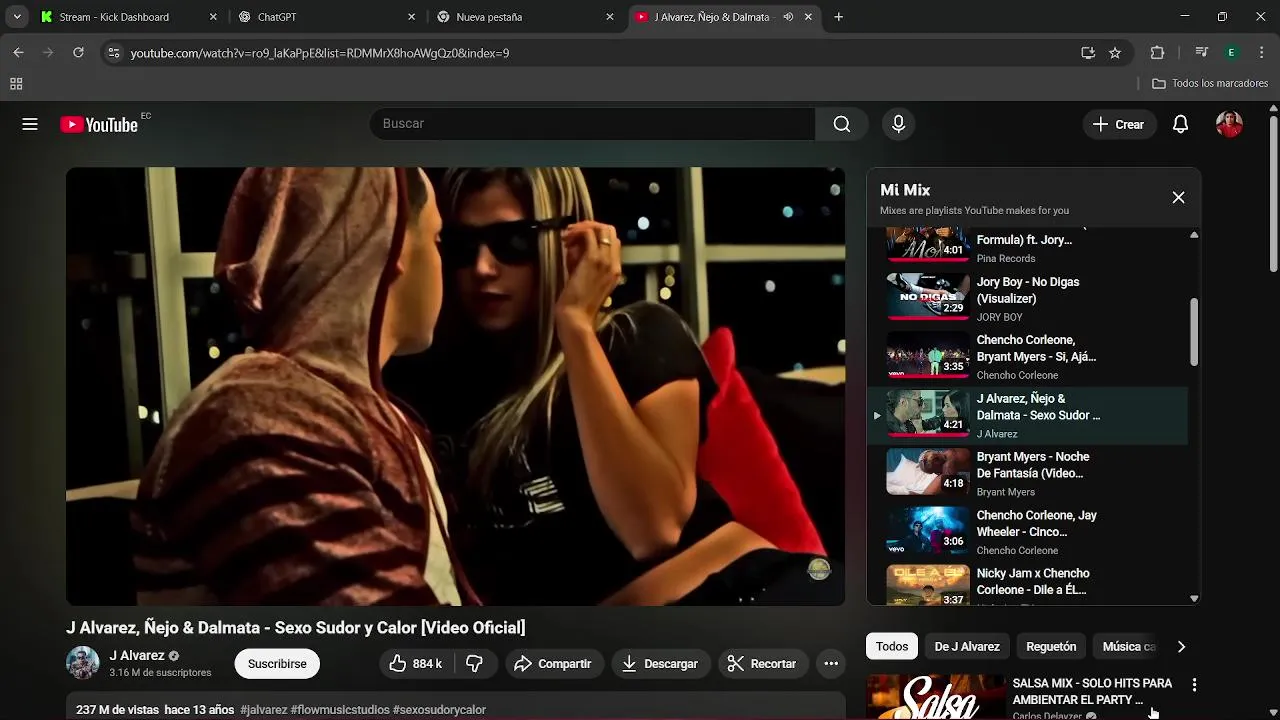Focus the Buscar search field
The width and height of the screenshot is (1280, 720).
coord(595,124)
